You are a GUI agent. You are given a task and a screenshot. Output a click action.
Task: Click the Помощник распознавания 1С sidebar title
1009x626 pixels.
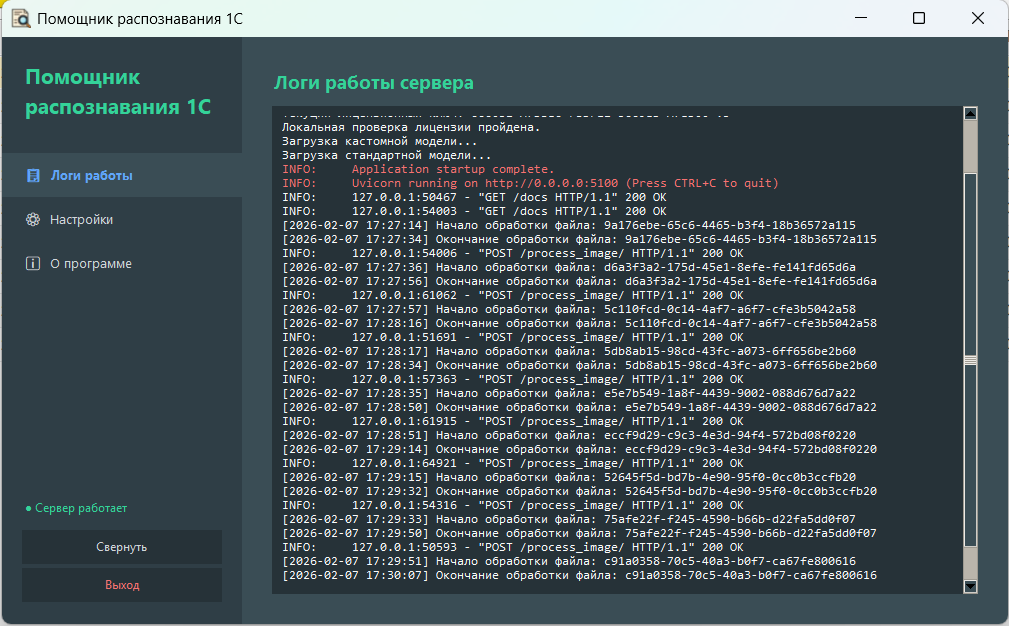(x=118, y=92)
